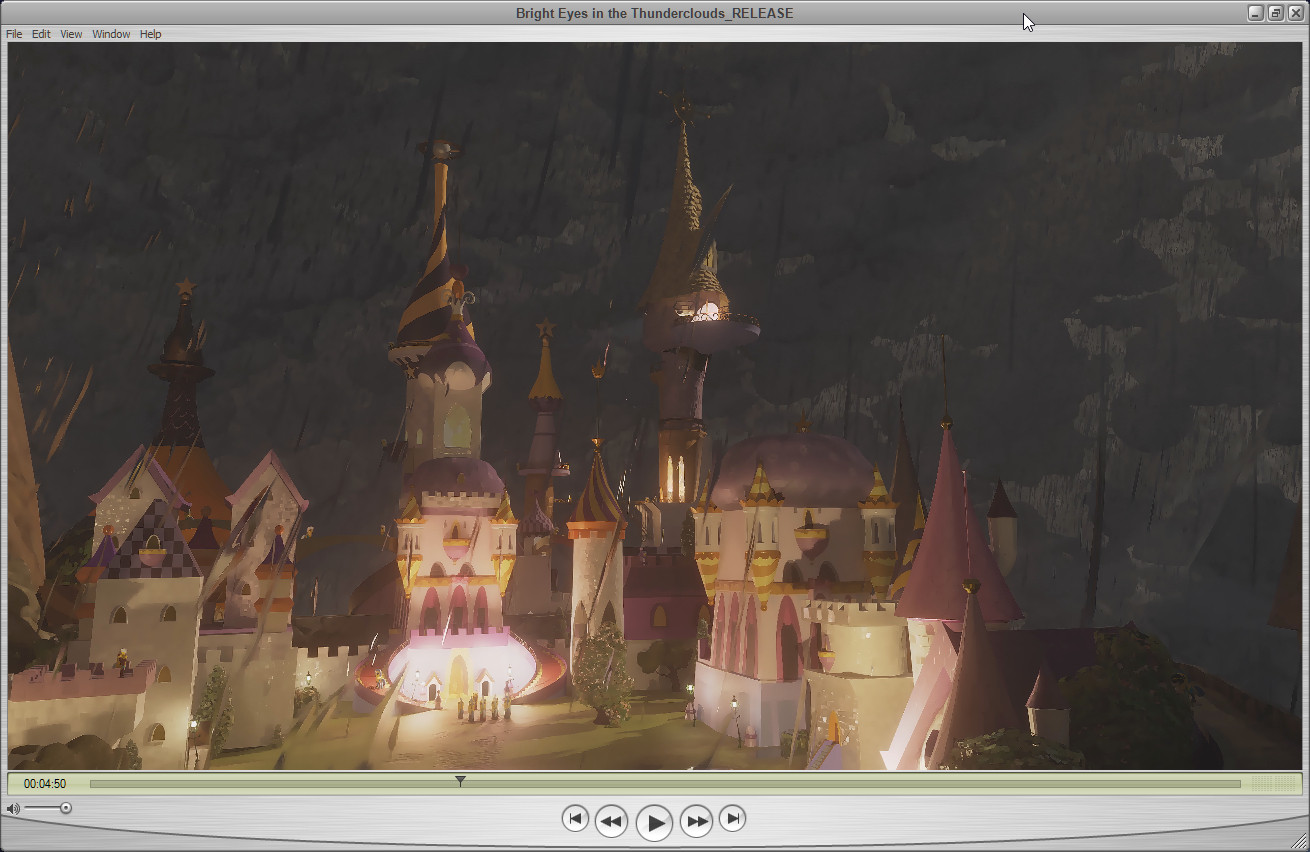Start playback with the Play button
The image size is (1310, 852).
point(654,822)
